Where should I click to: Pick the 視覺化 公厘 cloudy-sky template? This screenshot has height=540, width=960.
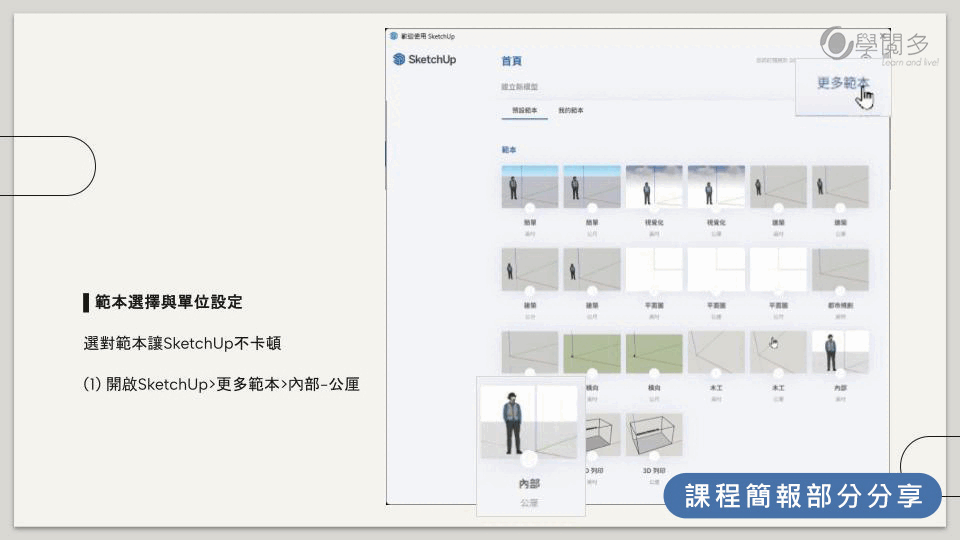tap(716, 187)
